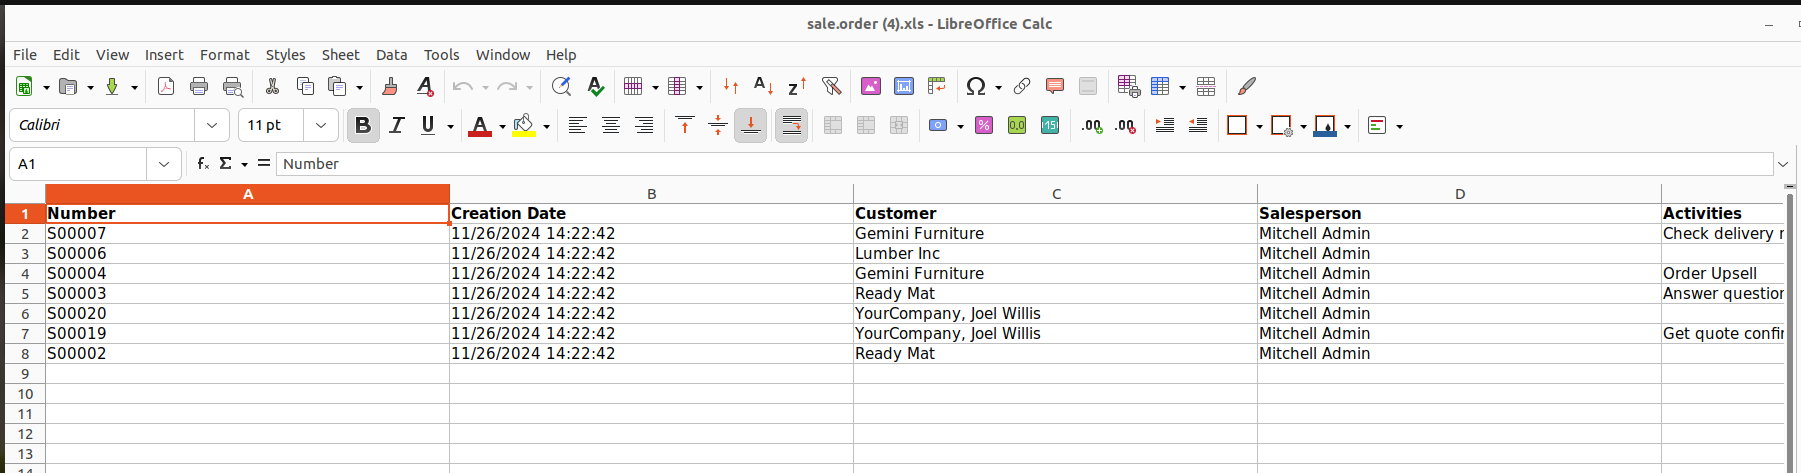Click Clear Direct Formatting icon
This screenshot has height=473, width=1801.
[424, 87]
